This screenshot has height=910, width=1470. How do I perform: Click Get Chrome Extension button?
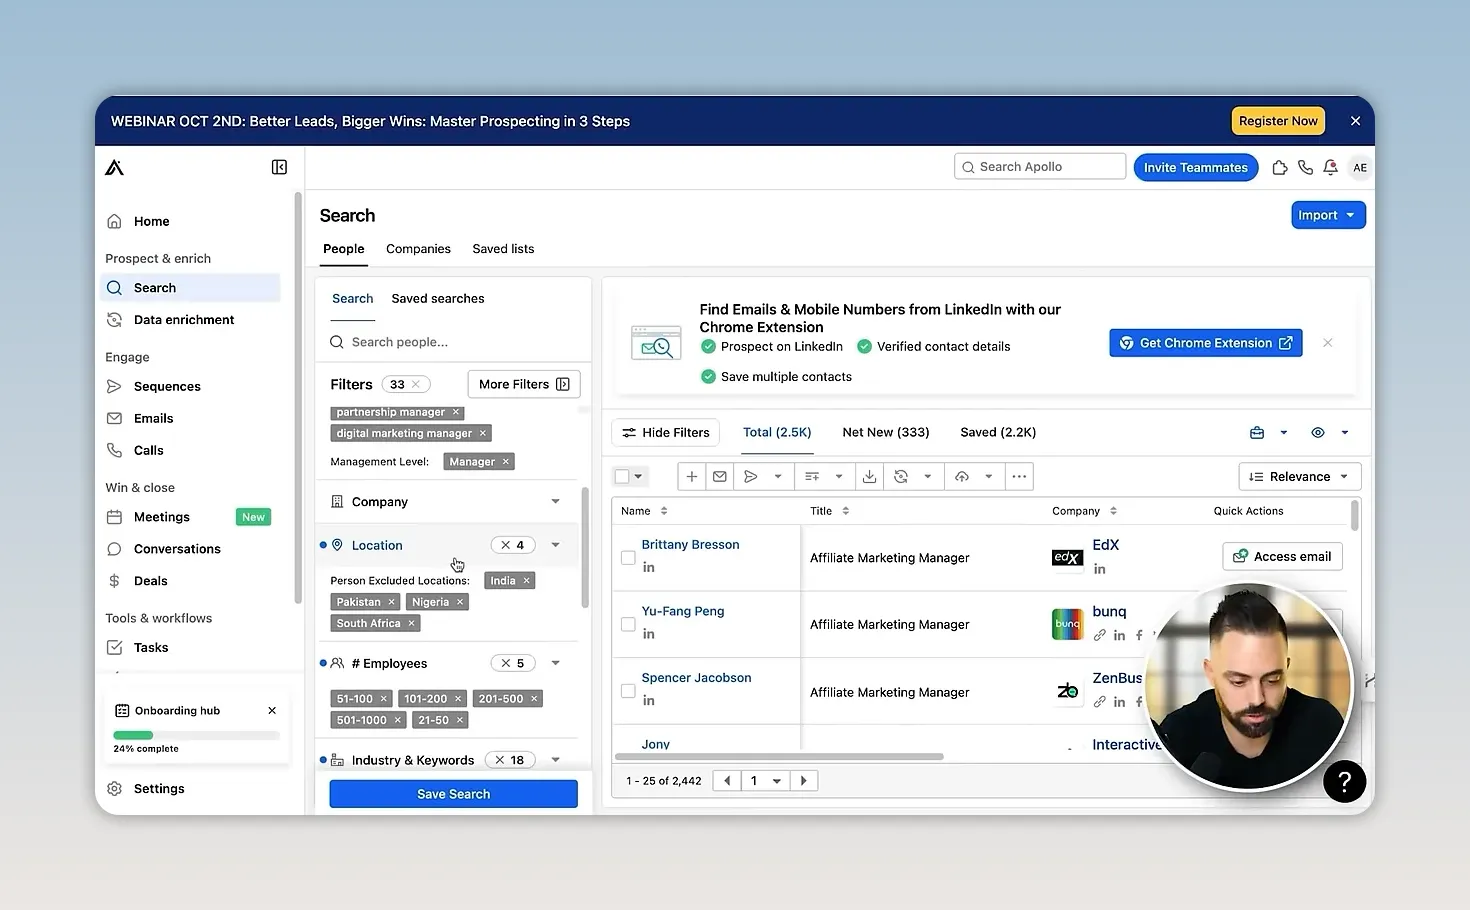click(1206, 343)
